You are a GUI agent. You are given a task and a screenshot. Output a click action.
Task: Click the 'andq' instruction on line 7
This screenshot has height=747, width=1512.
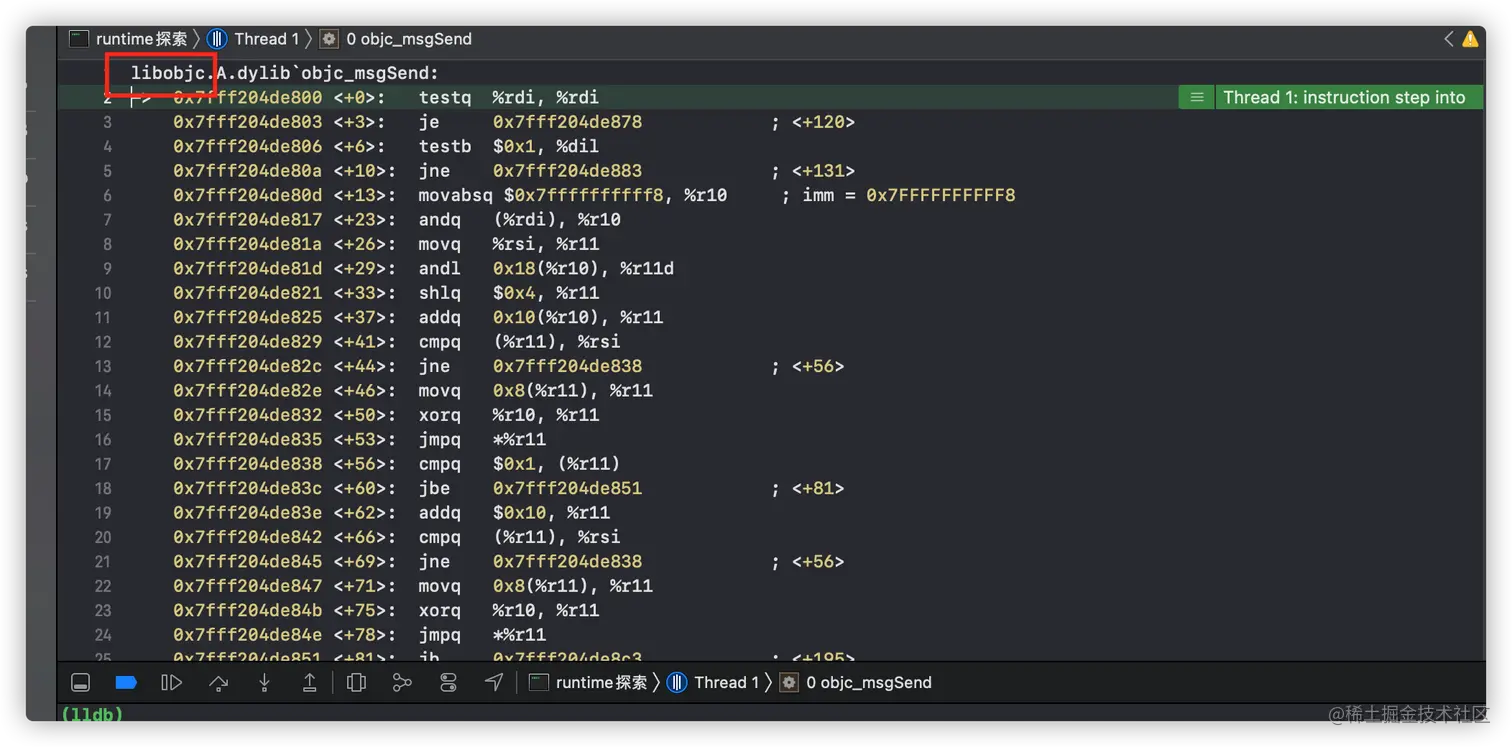[x=440, y=219]
